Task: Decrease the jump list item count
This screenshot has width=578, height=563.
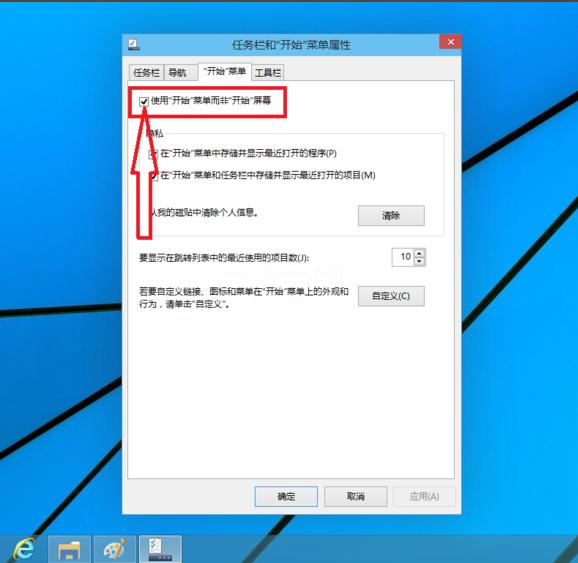Action: pos(419,261)
